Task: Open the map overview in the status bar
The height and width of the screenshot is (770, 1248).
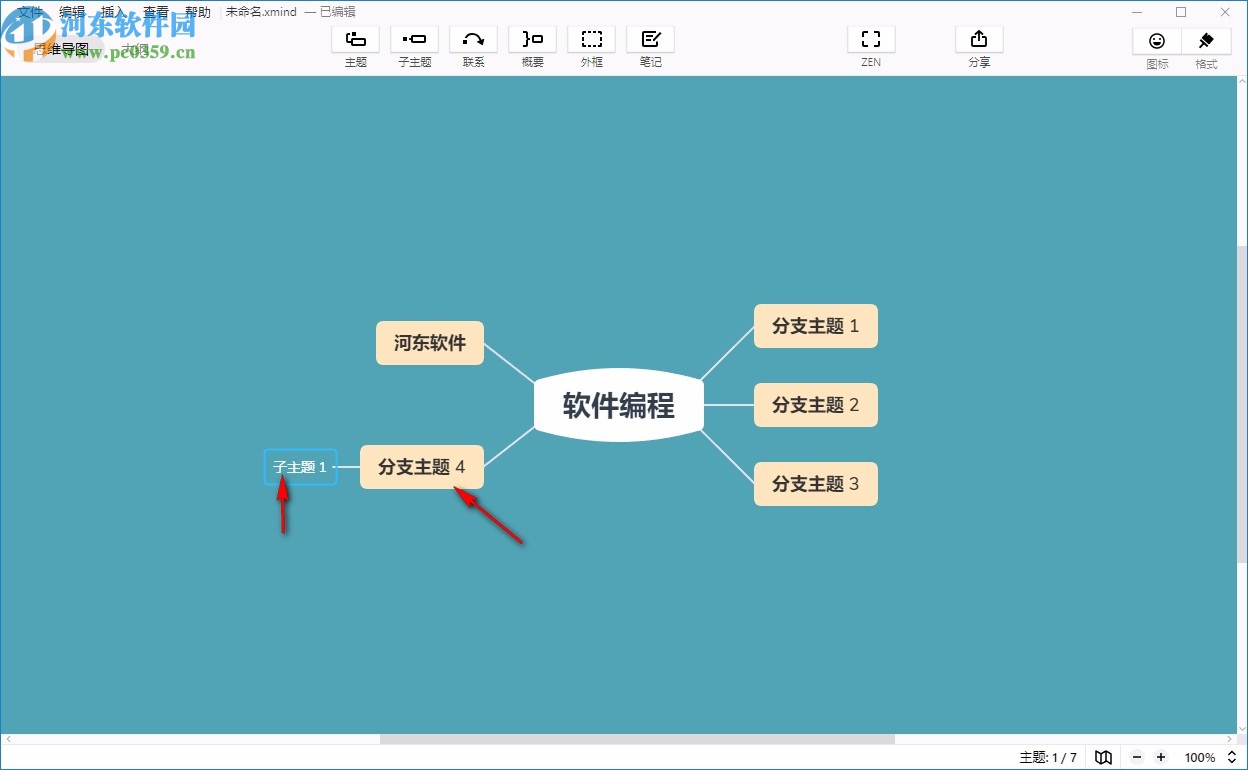Action: (x=1103, y=757)
